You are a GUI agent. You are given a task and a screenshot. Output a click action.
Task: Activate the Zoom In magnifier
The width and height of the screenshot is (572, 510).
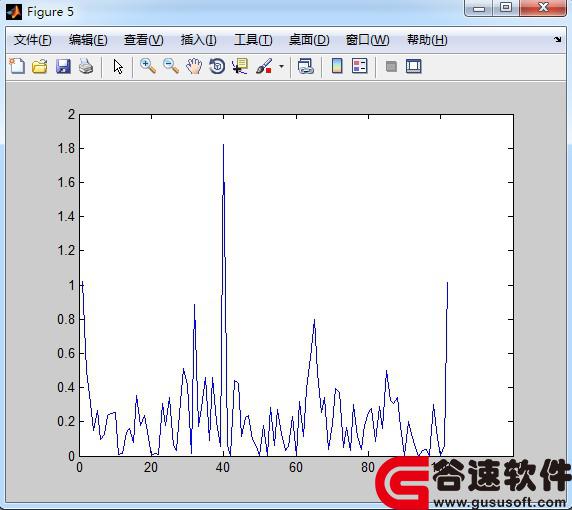point(148,66)
